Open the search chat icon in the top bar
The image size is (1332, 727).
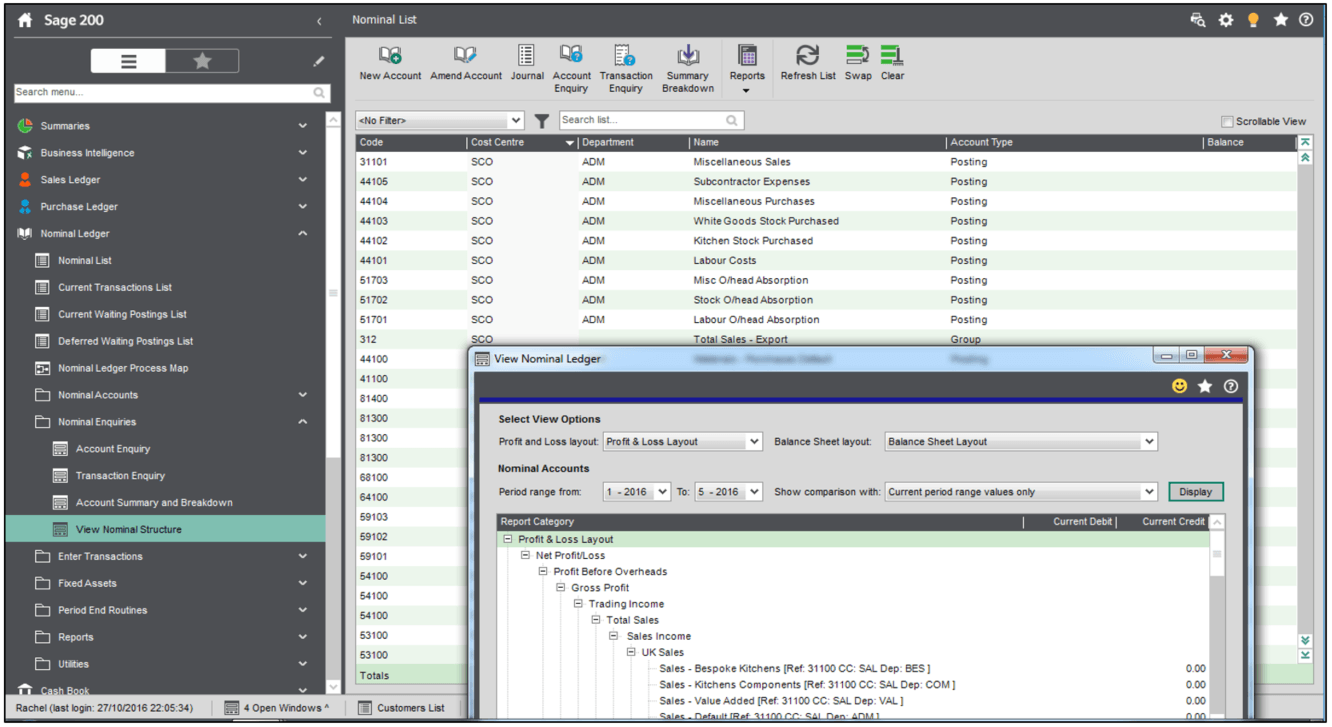(x=1198, y=20)
